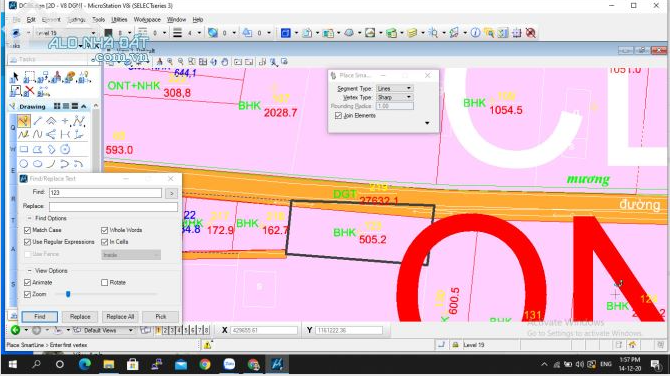This screenshot has height=376, width=670.
Task: Open MicroStation from the Windows taskbar
Action: 276,364
